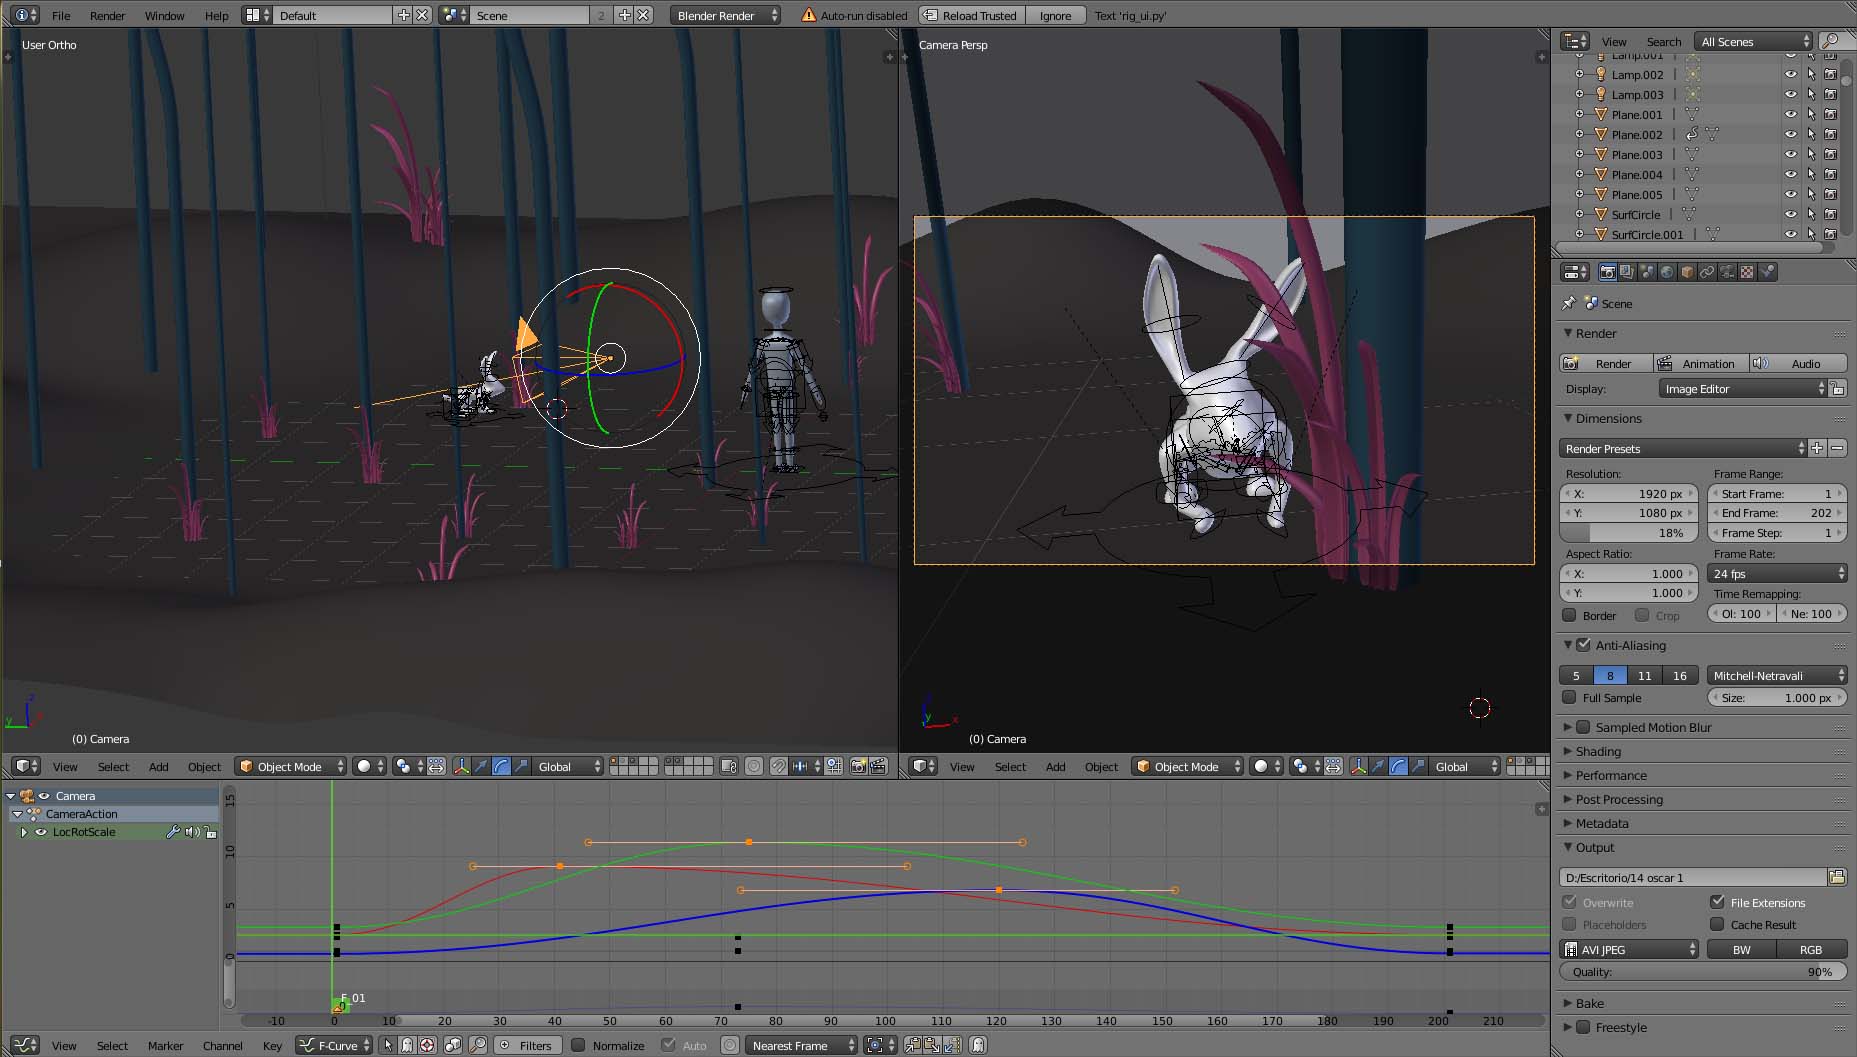Open the All Scenes outliner dropdown
Image resolution: width=1857 pixels, height=1057 pixels.
tap(1754, 41)
